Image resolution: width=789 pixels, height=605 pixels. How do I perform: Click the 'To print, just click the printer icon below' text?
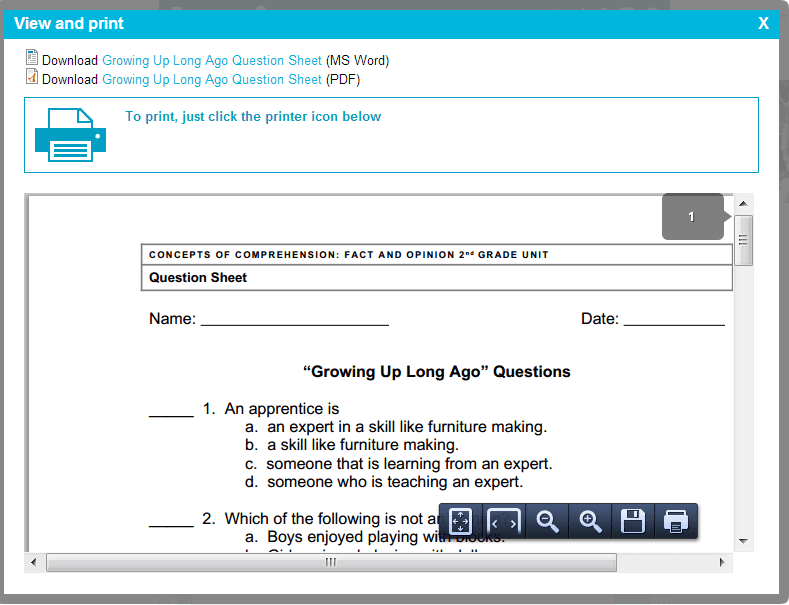pos(253,116)
